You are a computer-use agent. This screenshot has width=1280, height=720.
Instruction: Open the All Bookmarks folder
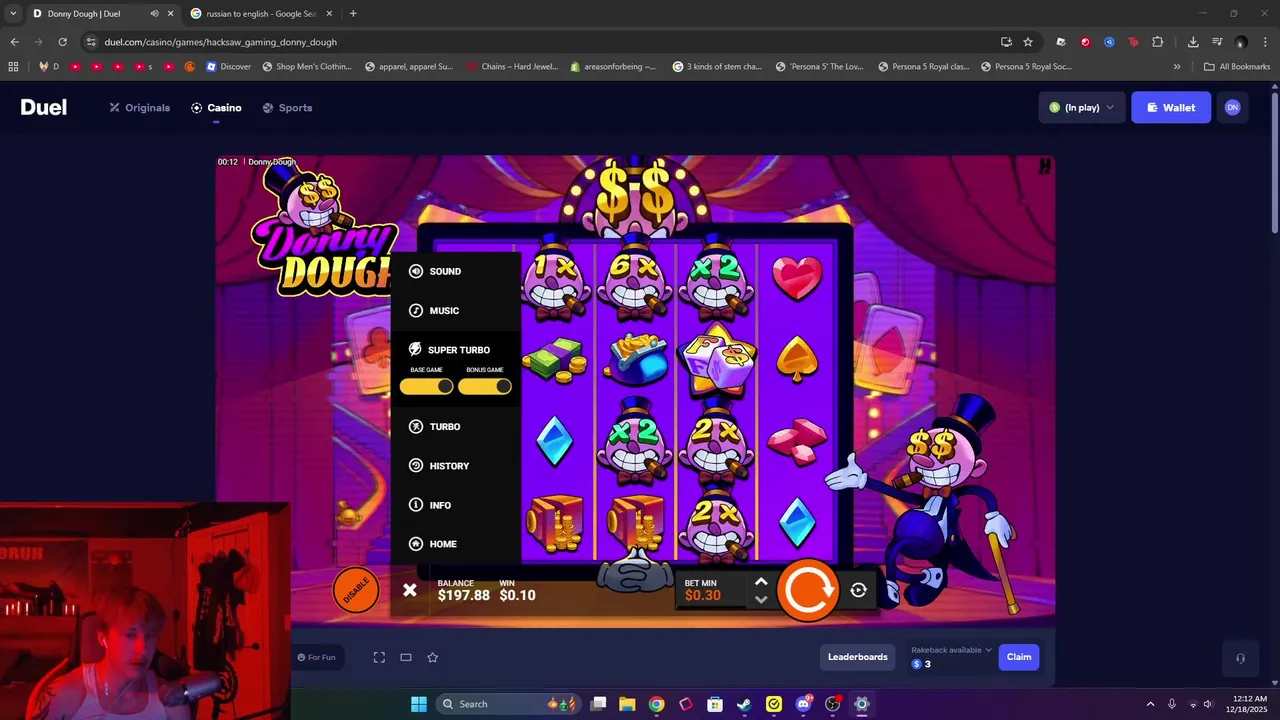[1236, 67]
